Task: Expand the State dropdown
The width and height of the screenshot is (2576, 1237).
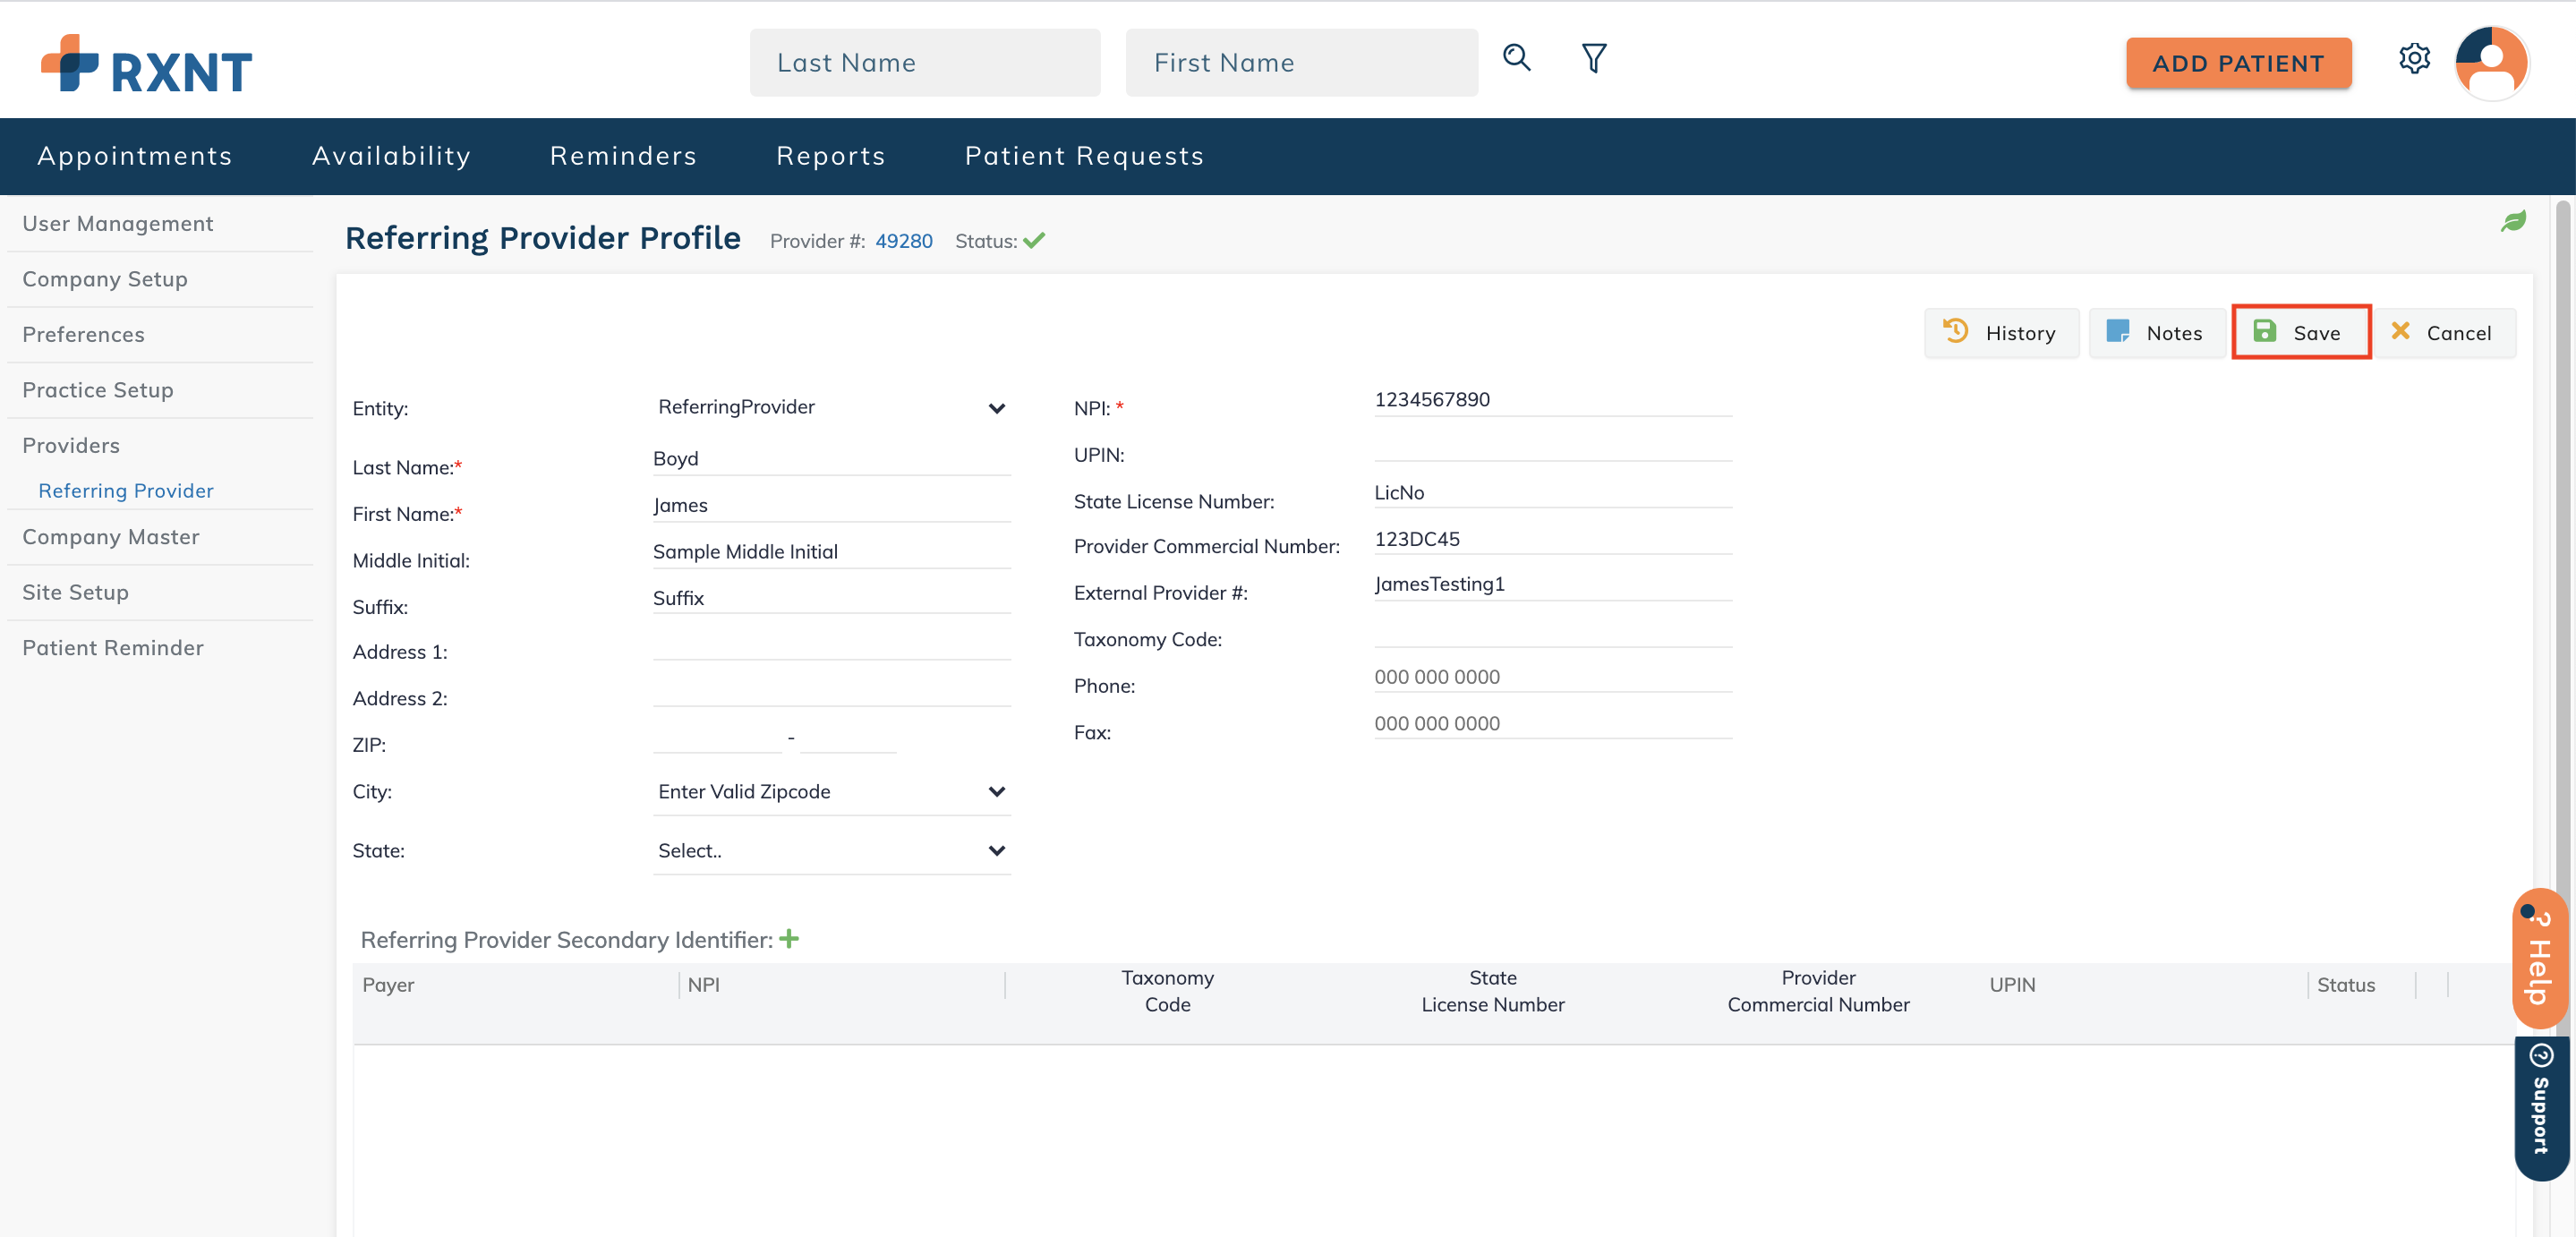Action: click(831, 850)
